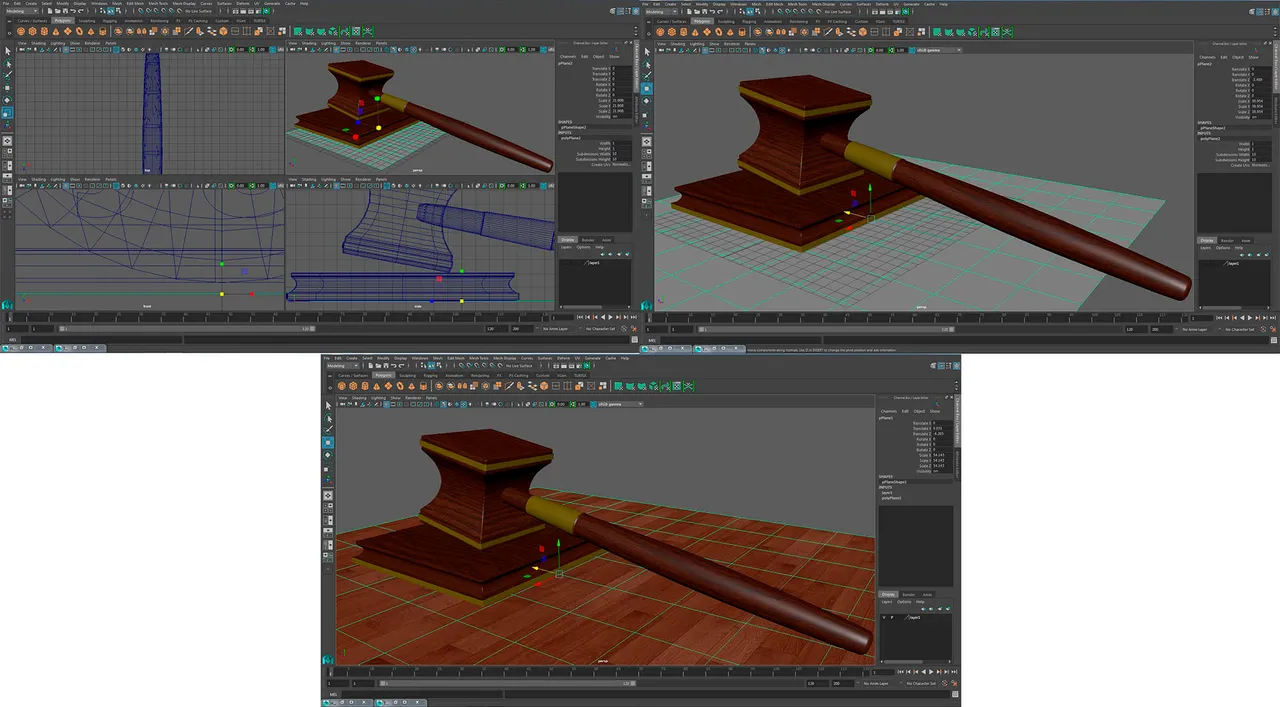
Task: Toggle Snap to curves in the top-left window's status line
Action: coord(149,11)
